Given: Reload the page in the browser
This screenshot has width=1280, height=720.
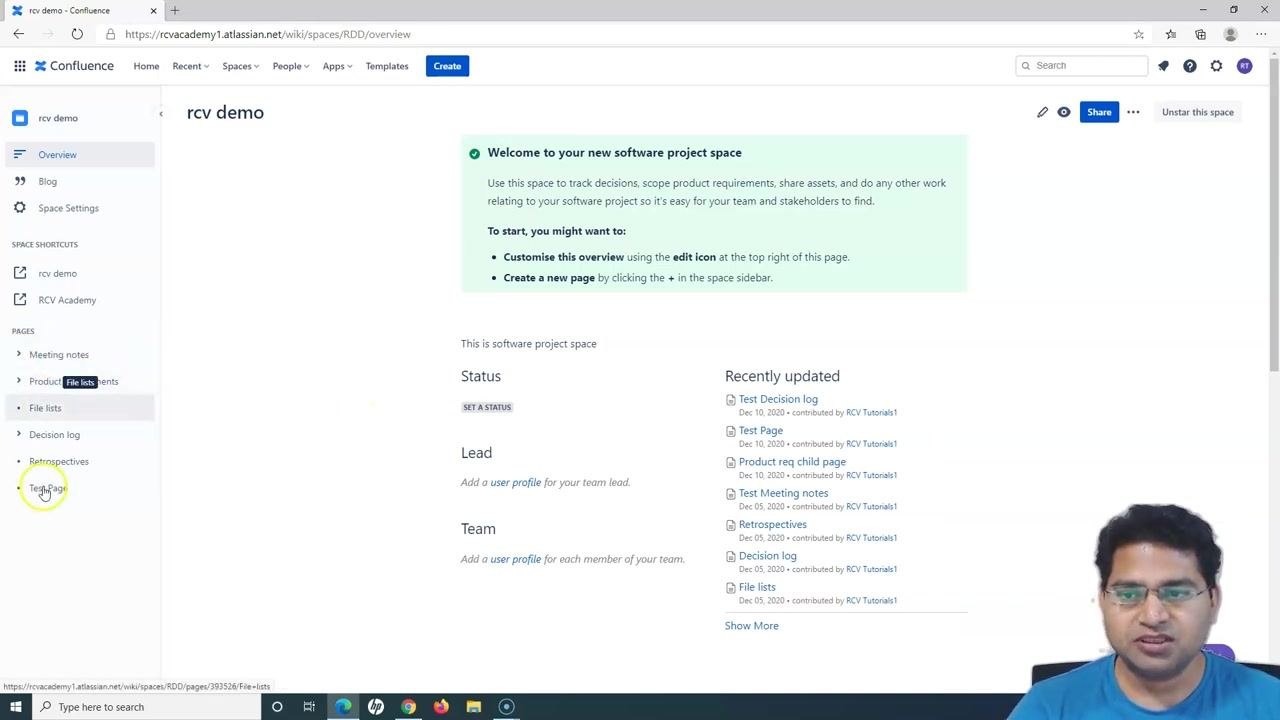Looking at the screenshot, I should click(x=77, y=34).
